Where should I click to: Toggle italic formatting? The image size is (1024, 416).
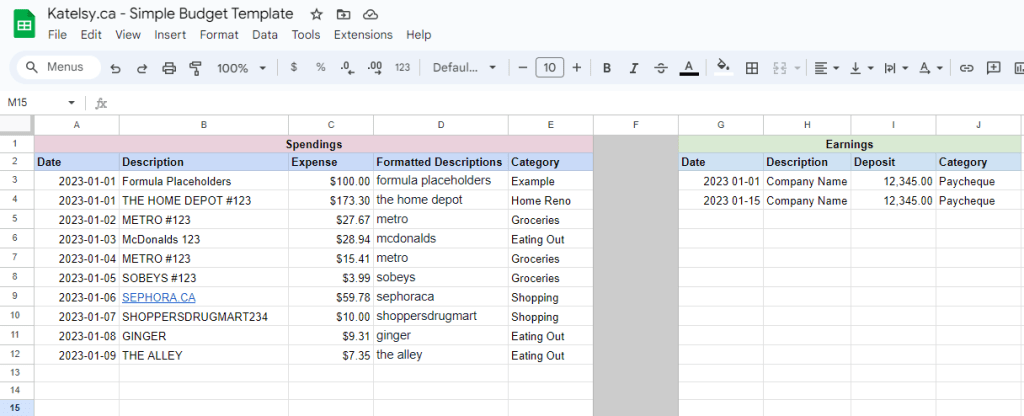click(x=633, y=68)
